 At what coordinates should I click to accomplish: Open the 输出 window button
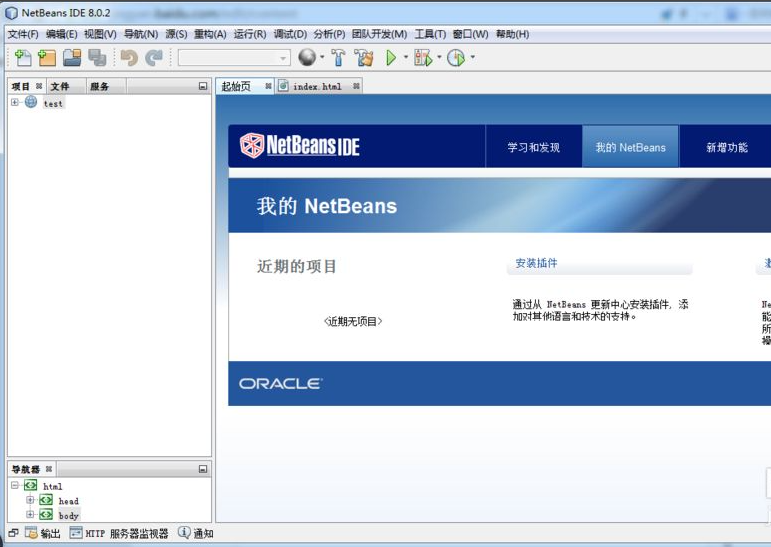tap(43, 533)
